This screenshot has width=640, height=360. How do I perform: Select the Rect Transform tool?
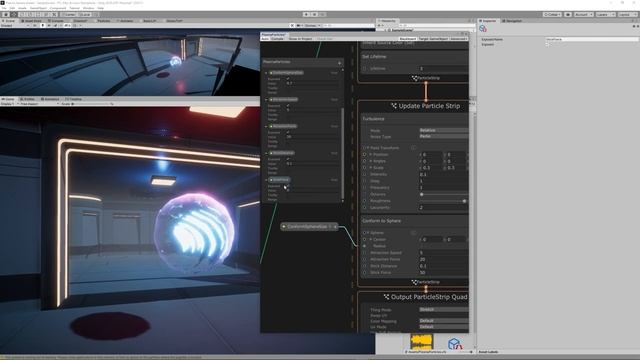click(38, 14)
